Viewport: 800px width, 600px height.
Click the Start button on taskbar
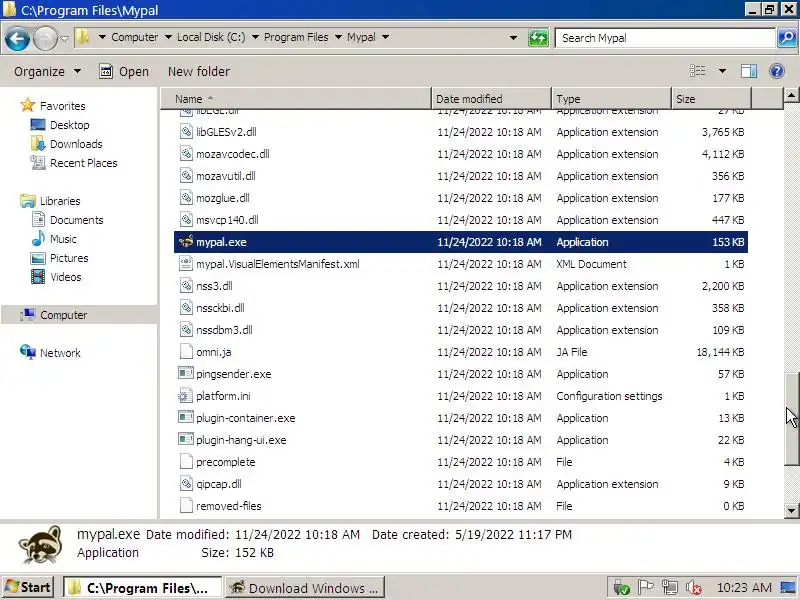point(28,587)
